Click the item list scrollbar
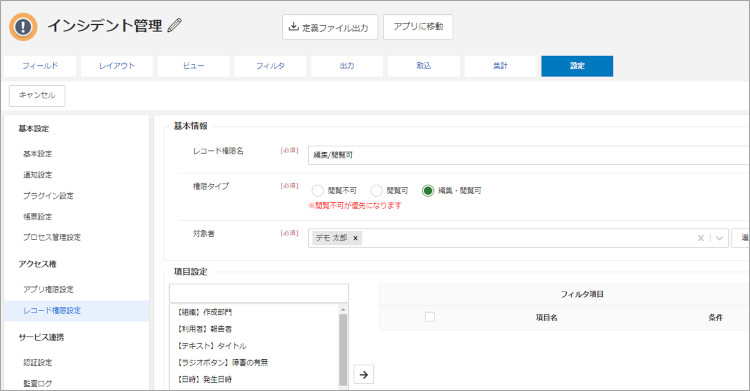Screen dimensions: 750x391 click(x=343, y=349)
